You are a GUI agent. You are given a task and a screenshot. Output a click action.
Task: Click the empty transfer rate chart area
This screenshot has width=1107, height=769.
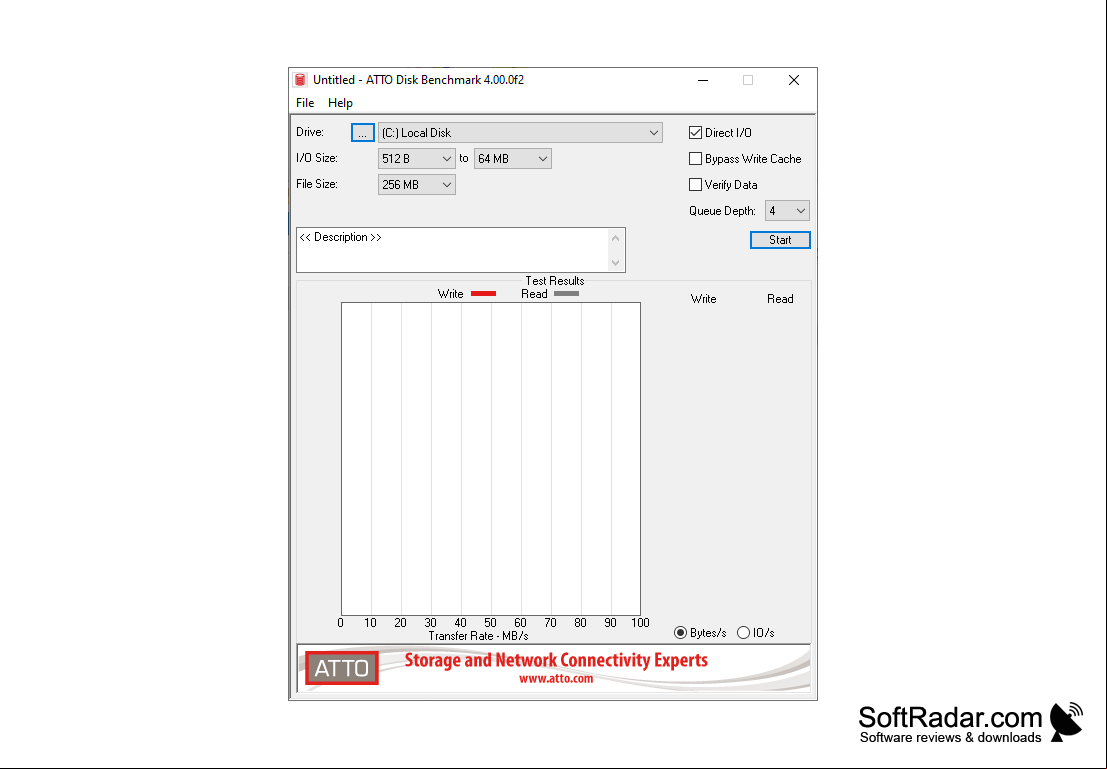[491, 459]
